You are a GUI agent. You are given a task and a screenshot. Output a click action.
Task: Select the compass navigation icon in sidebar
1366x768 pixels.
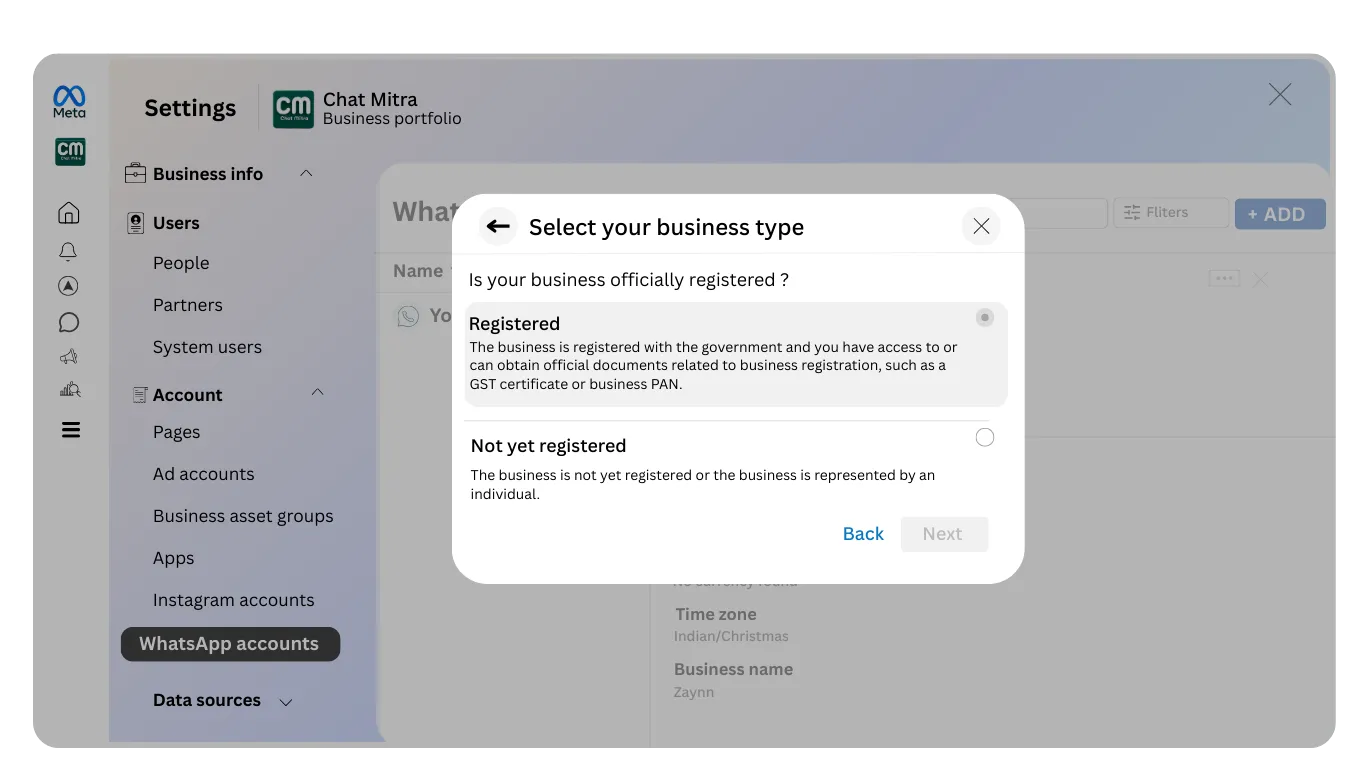coord(69,286)
